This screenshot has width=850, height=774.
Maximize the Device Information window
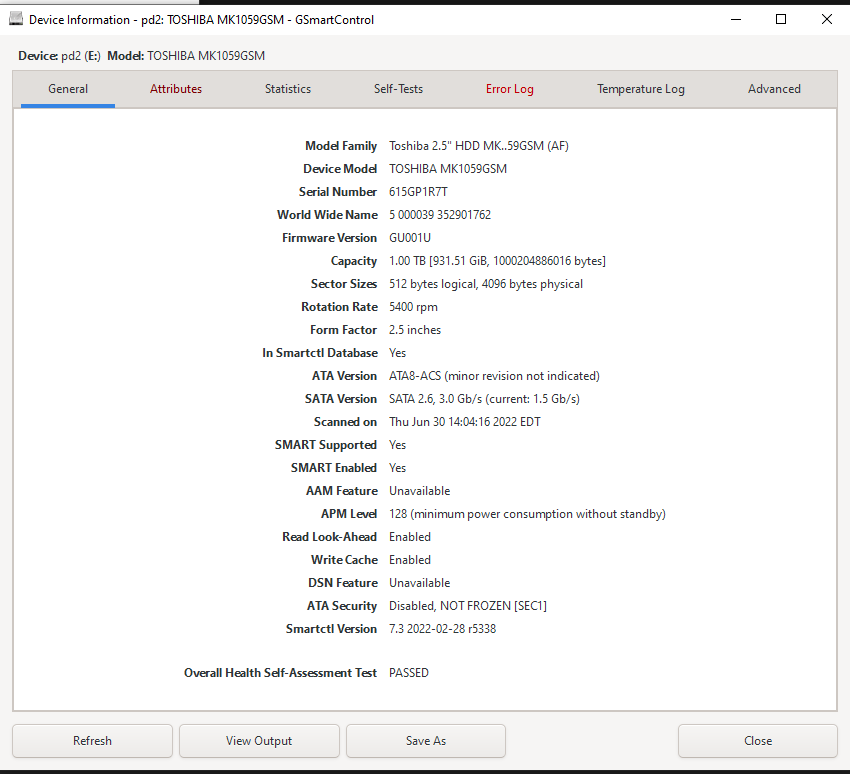[x=781, y=19]
